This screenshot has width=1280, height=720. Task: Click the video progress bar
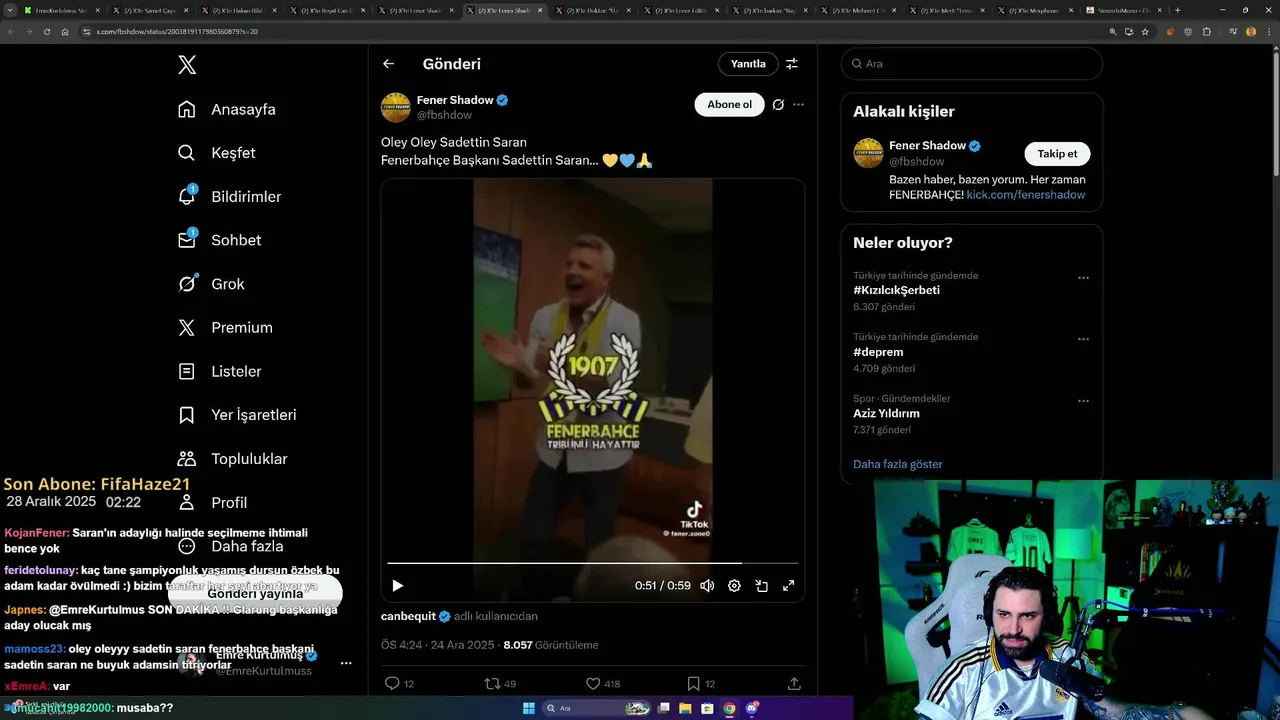pyautogui.click(x=593, y=564)
